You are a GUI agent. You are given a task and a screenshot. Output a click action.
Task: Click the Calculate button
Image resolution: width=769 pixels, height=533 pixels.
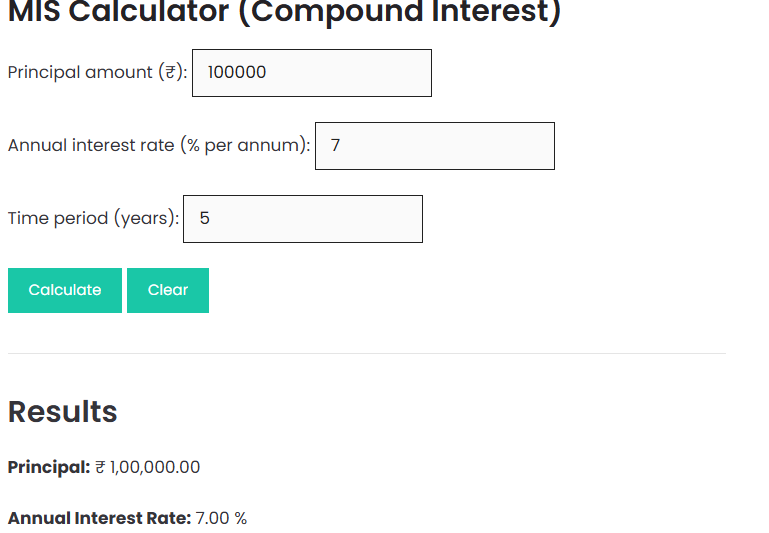pos(65,290)
